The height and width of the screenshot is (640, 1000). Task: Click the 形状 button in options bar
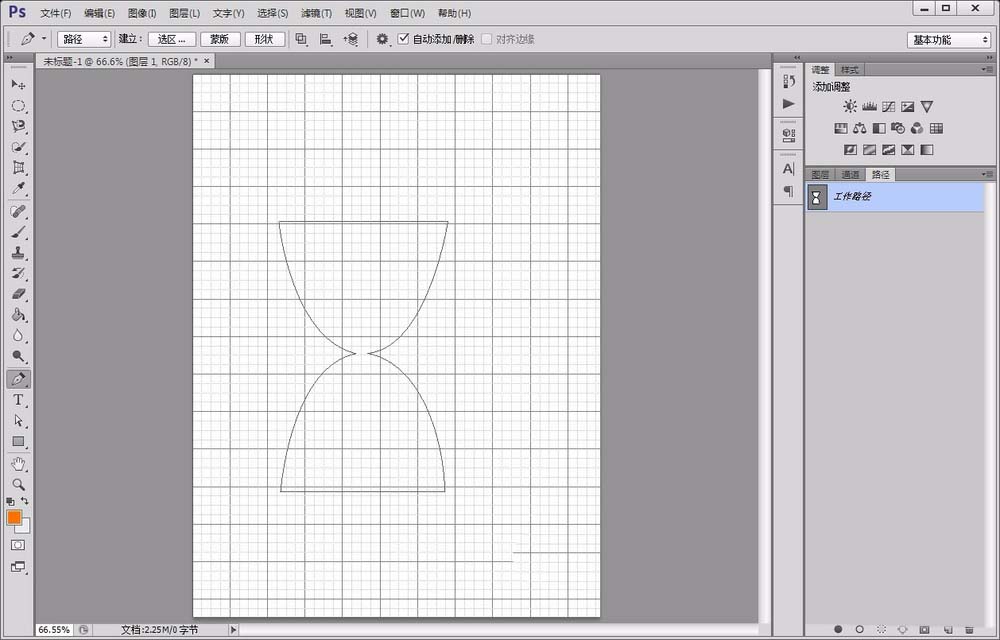click(264, 39)
